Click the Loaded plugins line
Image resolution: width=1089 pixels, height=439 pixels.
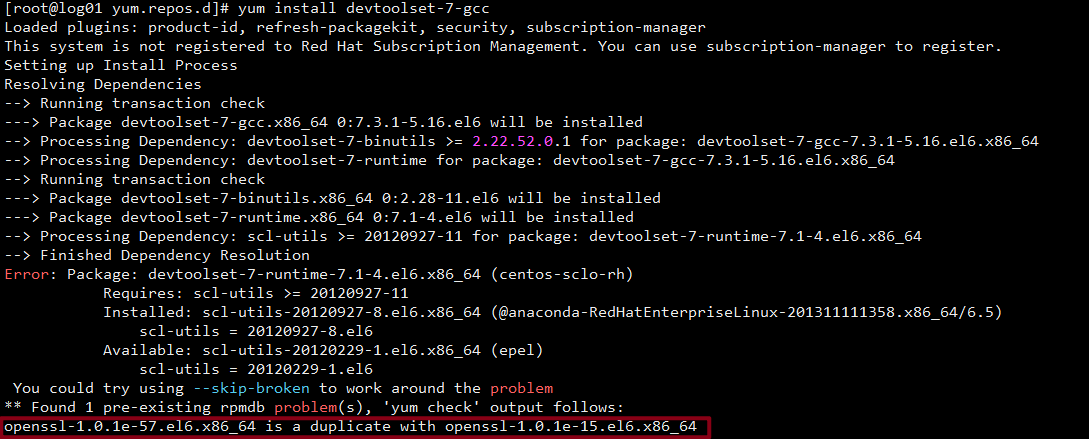pyautogui.click(x=355, y=28)
